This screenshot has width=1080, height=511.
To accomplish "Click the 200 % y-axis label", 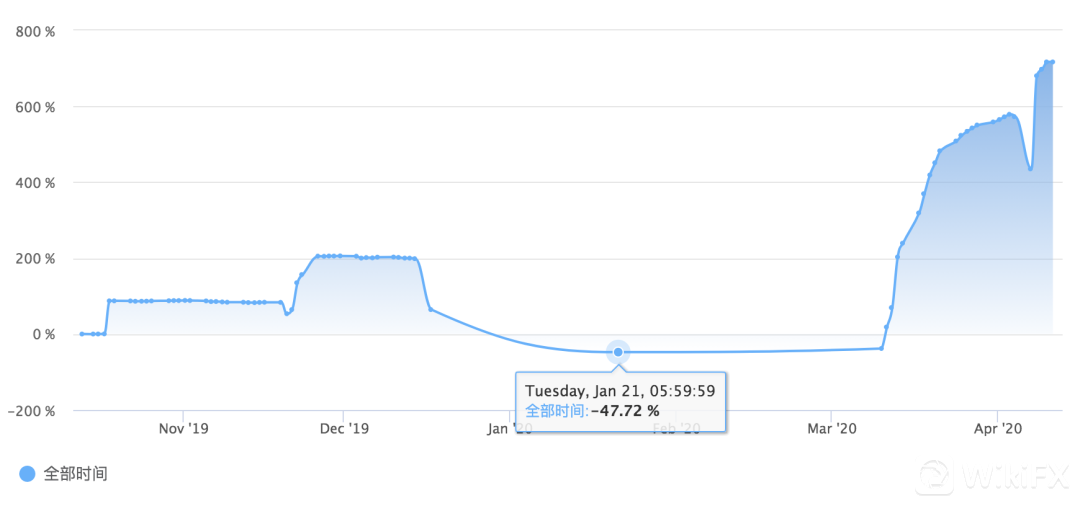I will pos(35,259).
